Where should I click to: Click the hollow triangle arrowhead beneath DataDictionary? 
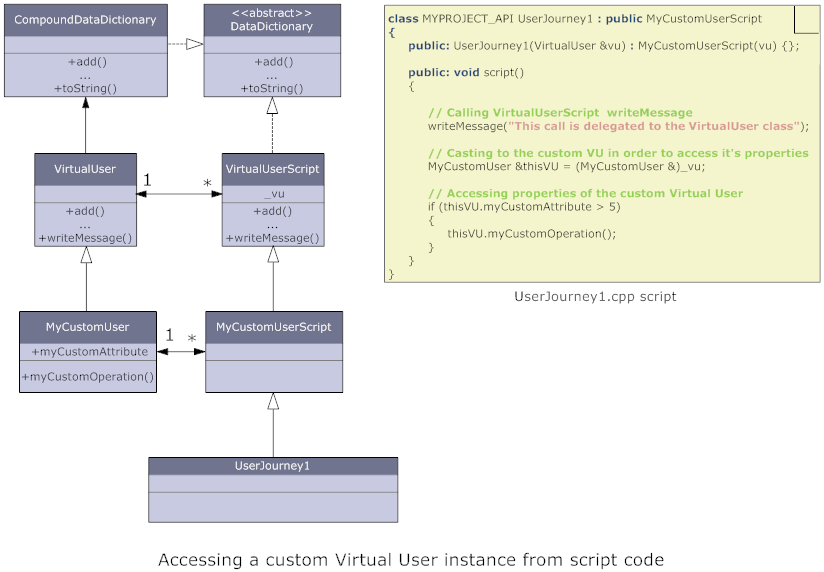point(272,106)
